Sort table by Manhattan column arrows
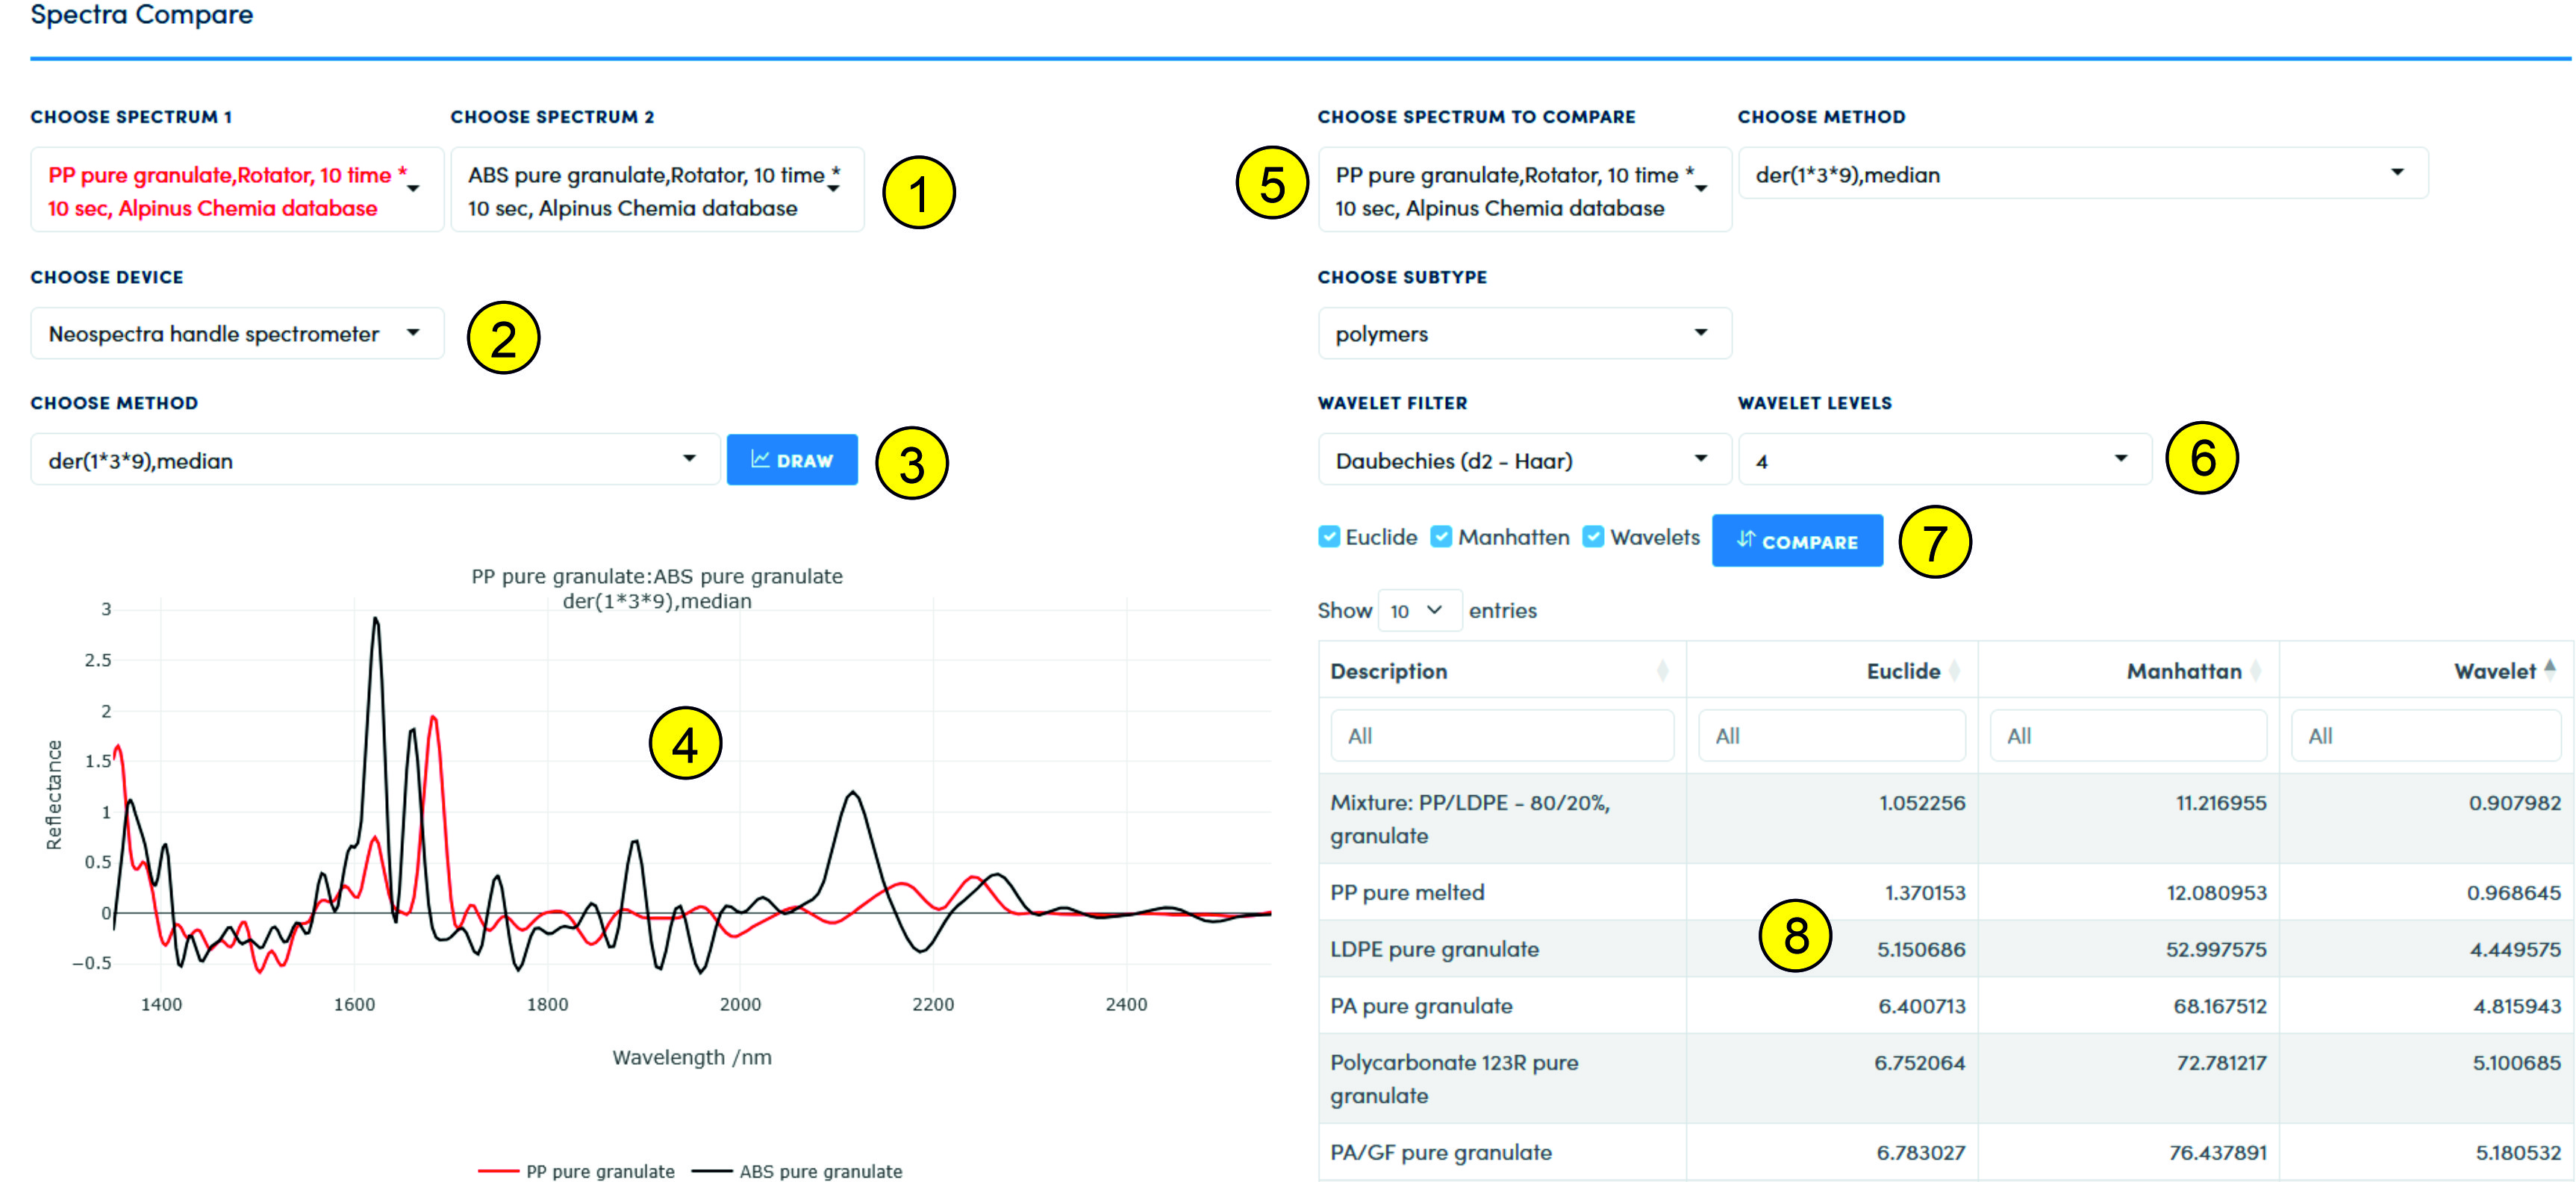The width and height of the screenshot is (2576, 1182). [2255, 671]
